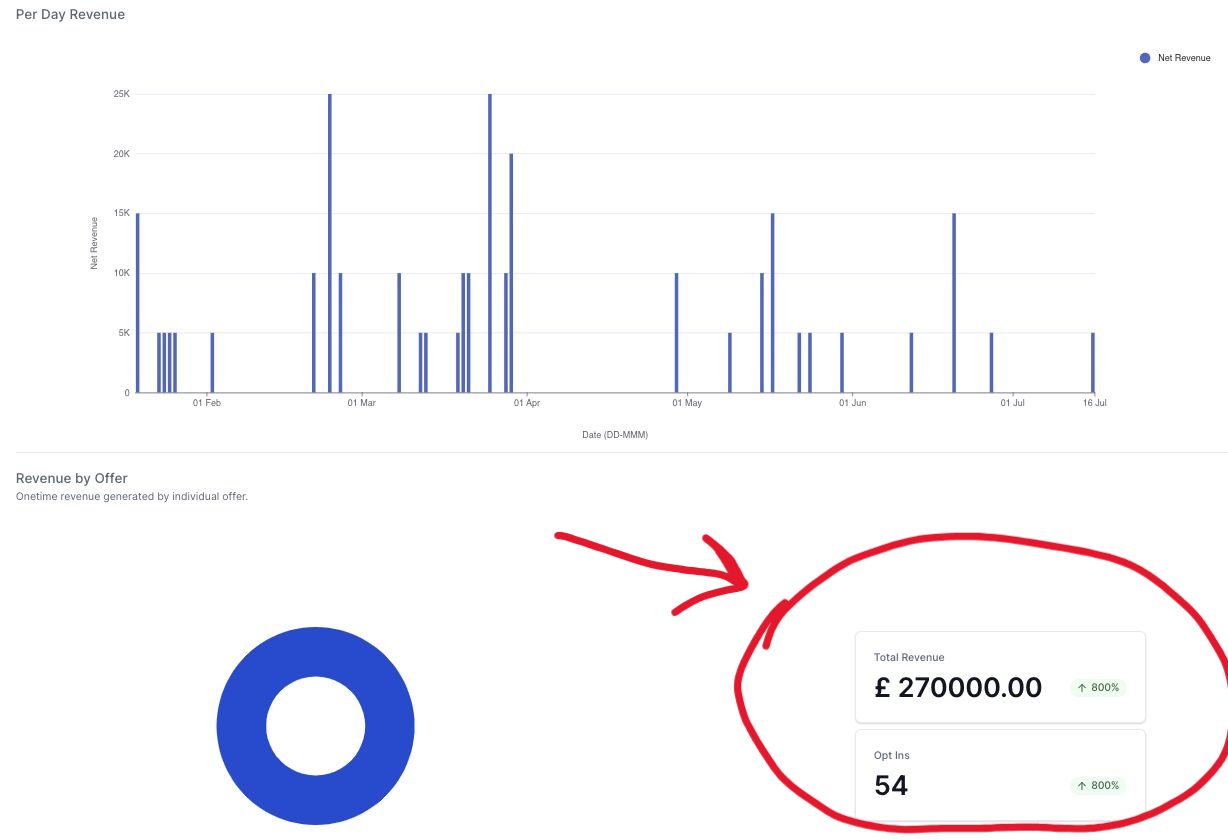
Task: Click the 25K y-axis label
Action: point(121,94)
